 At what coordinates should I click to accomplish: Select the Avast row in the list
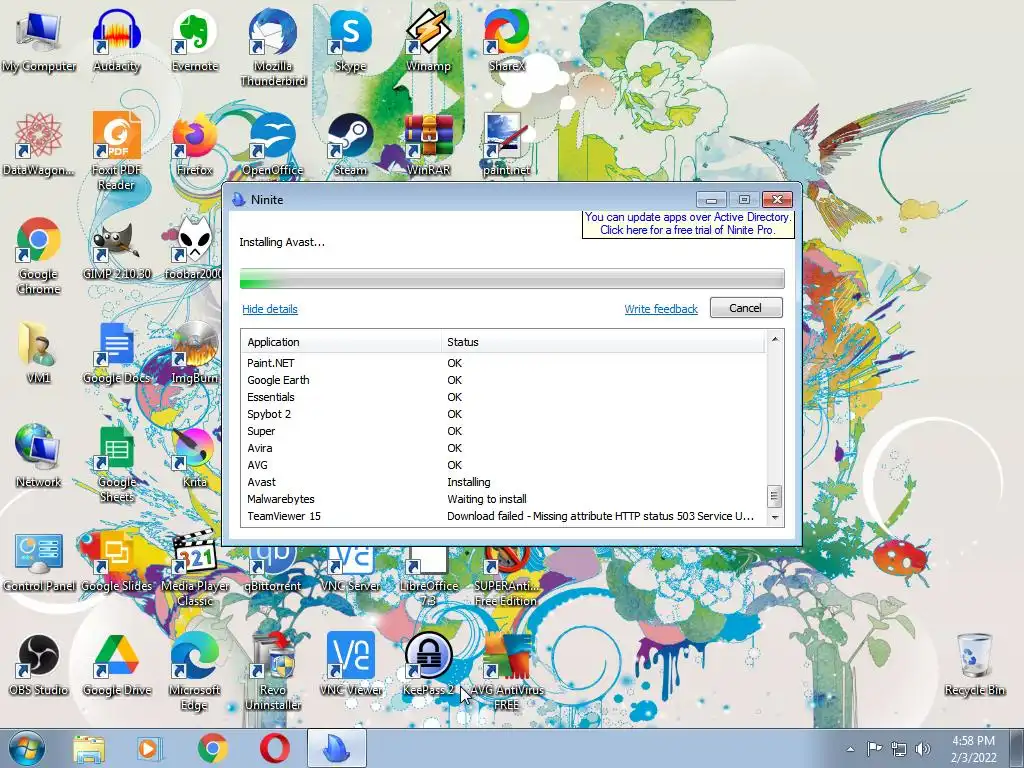coord(504,482)
